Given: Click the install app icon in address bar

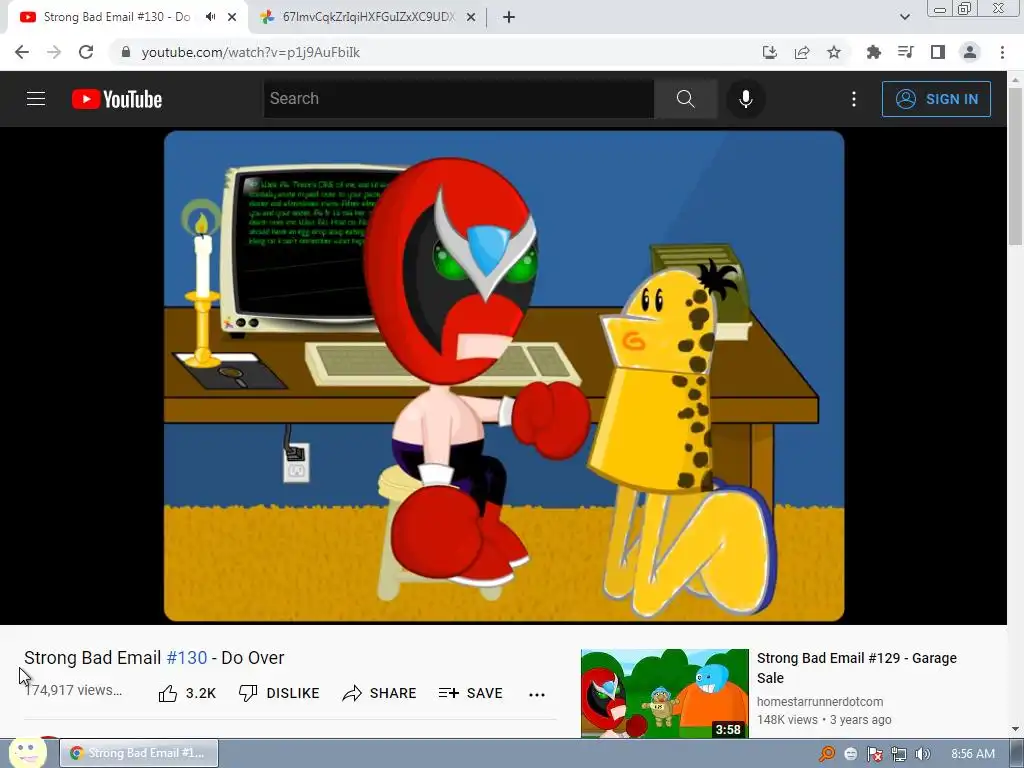Looking at the screenshot, I should (770, 52).
